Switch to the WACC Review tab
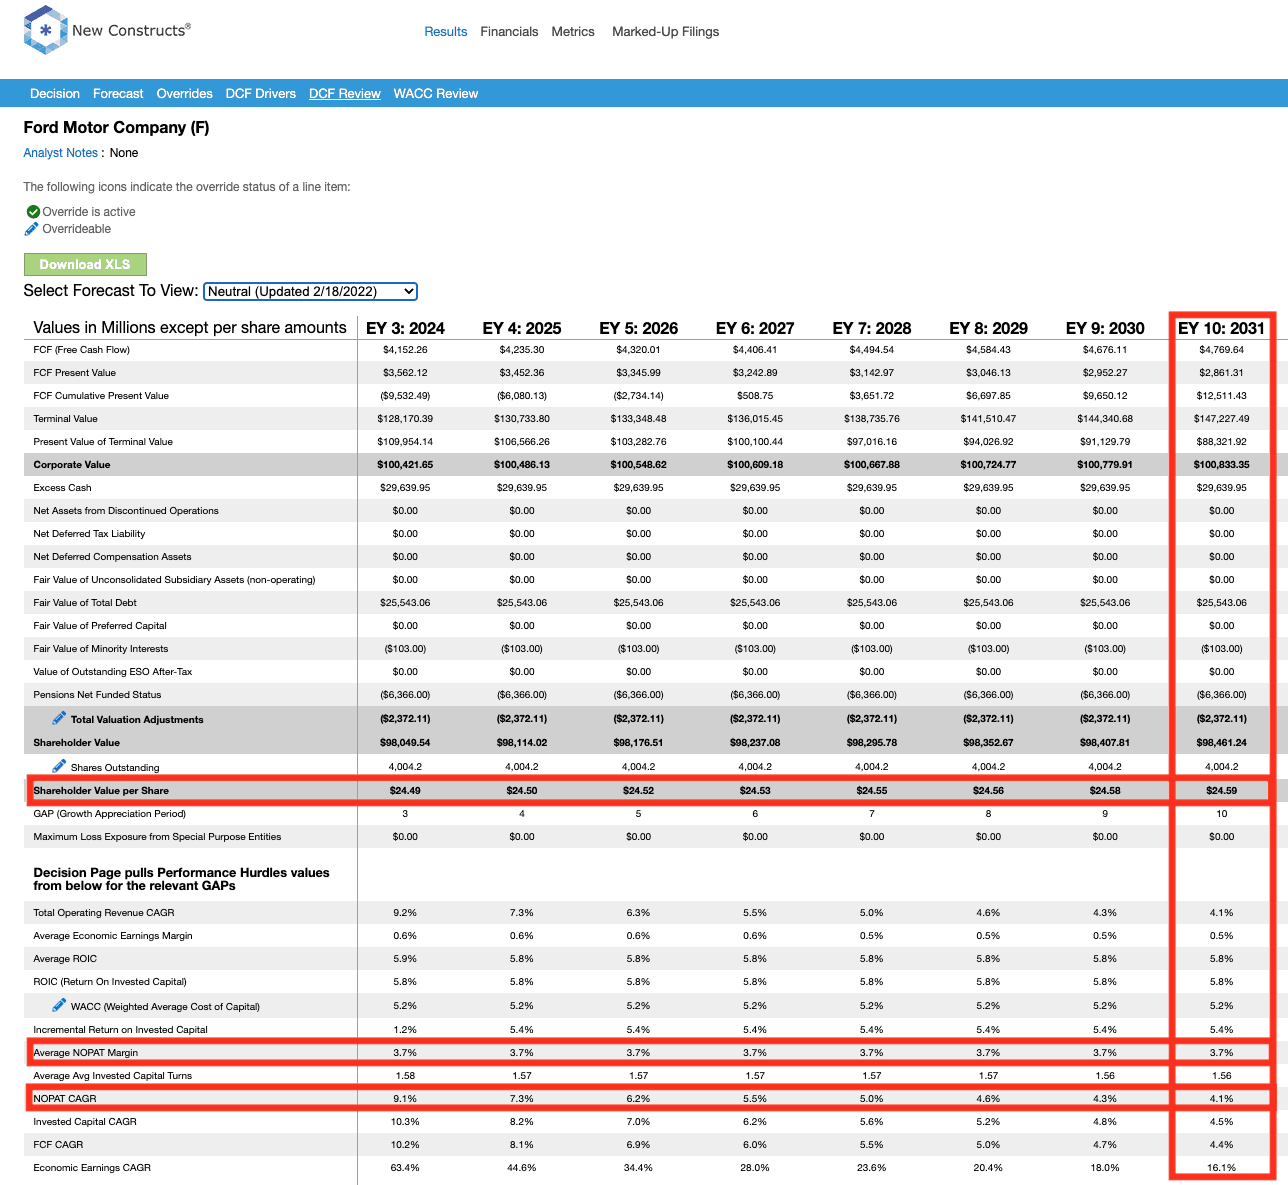 [436, 94]
